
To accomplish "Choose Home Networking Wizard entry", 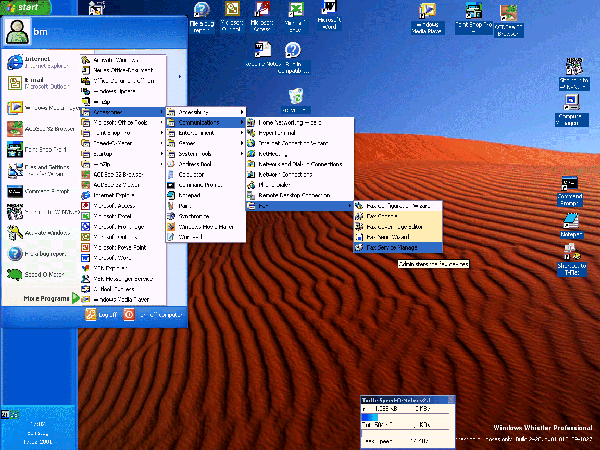I will tap(300, 122).
